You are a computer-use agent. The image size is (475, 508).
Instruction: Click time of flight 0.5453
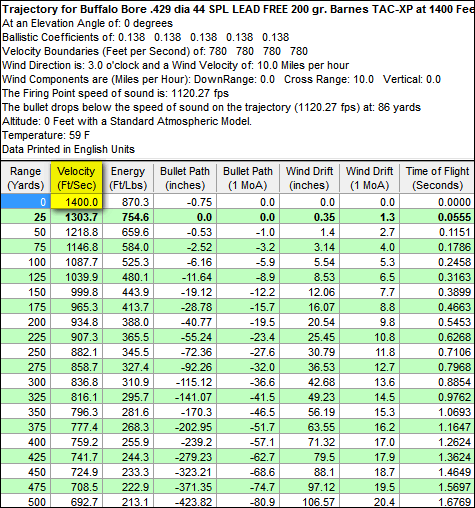click(437, 322)
